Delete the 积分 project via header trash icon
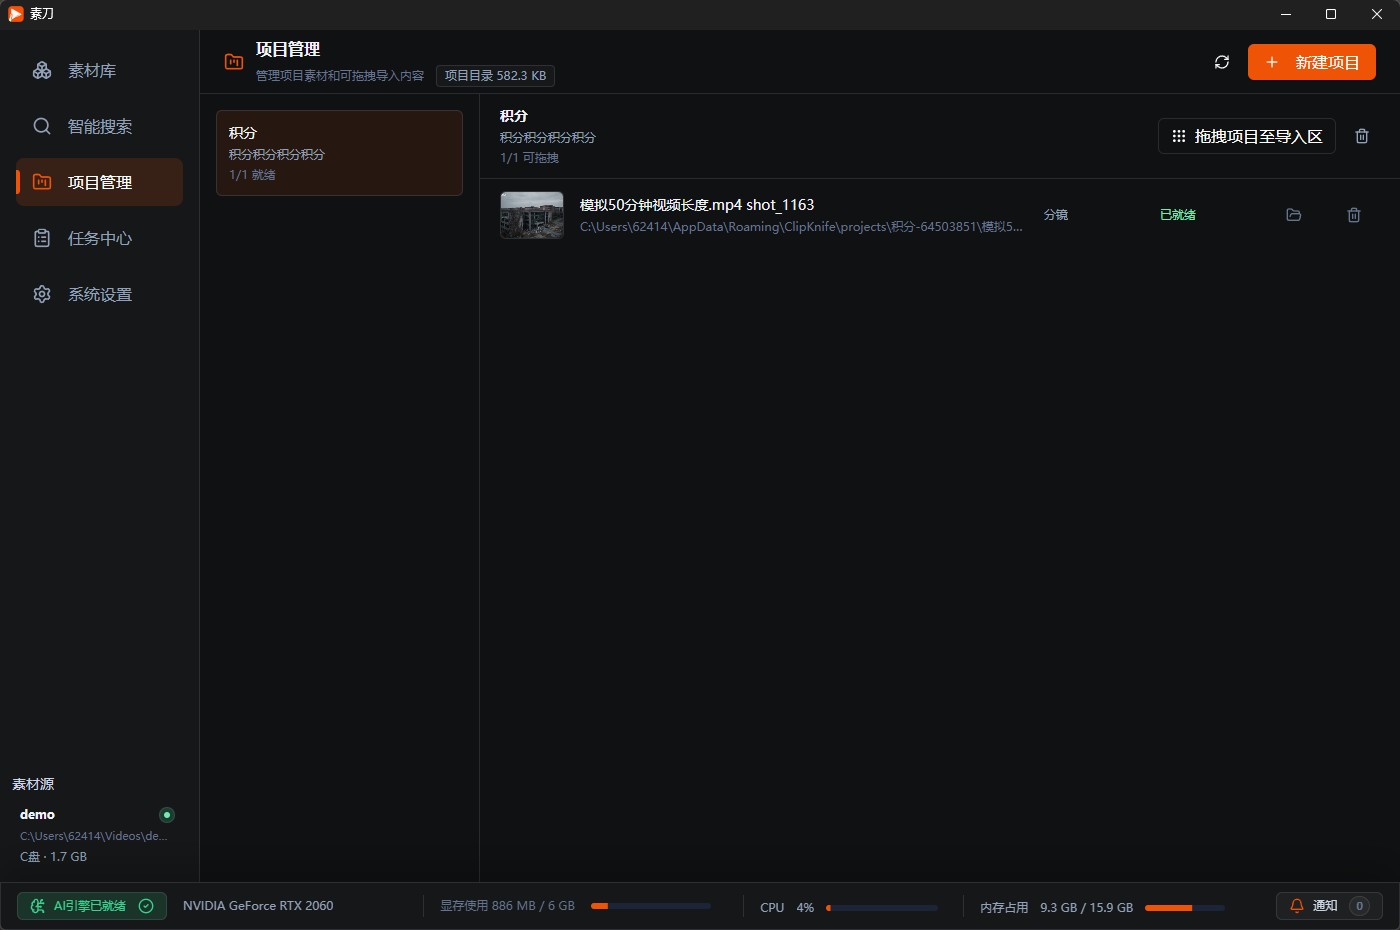Image resolution: width=1400 pixels, height=930 pixels. click(1362, 136)
